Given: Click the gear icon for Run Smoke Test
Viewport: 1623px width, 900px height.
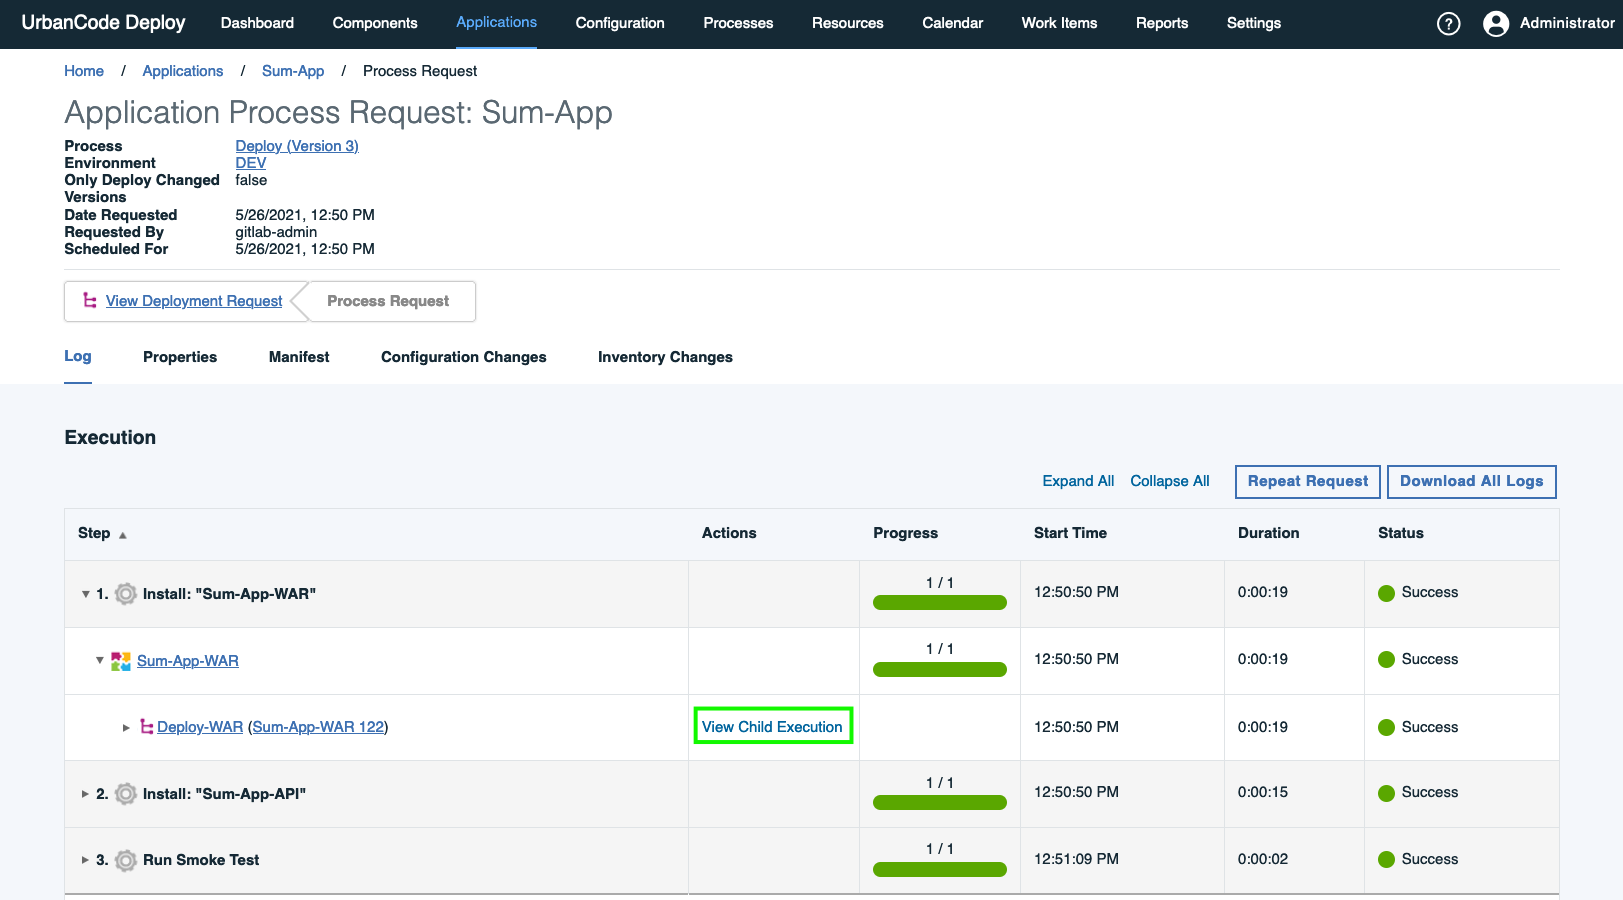Looking at the screenshot, I should [126, 860].
